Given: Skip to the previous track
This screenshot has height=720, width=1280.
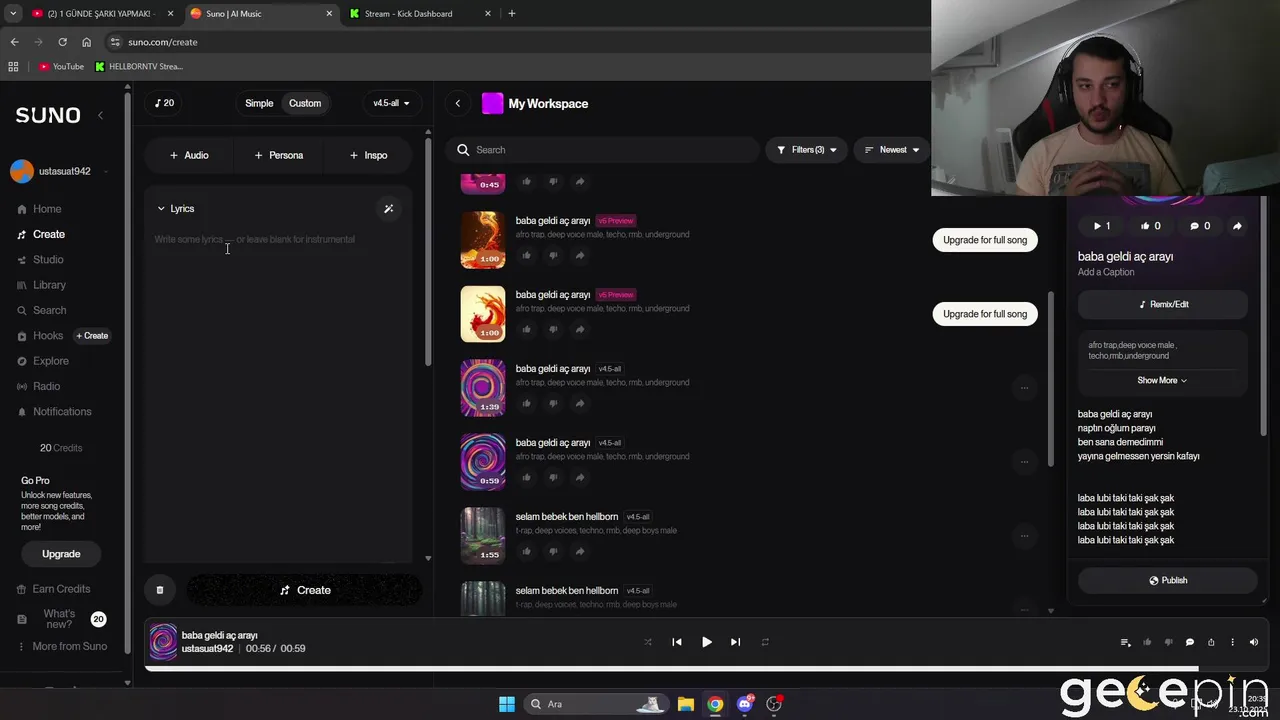Looking at the screenshot, I should pos(677,642).
